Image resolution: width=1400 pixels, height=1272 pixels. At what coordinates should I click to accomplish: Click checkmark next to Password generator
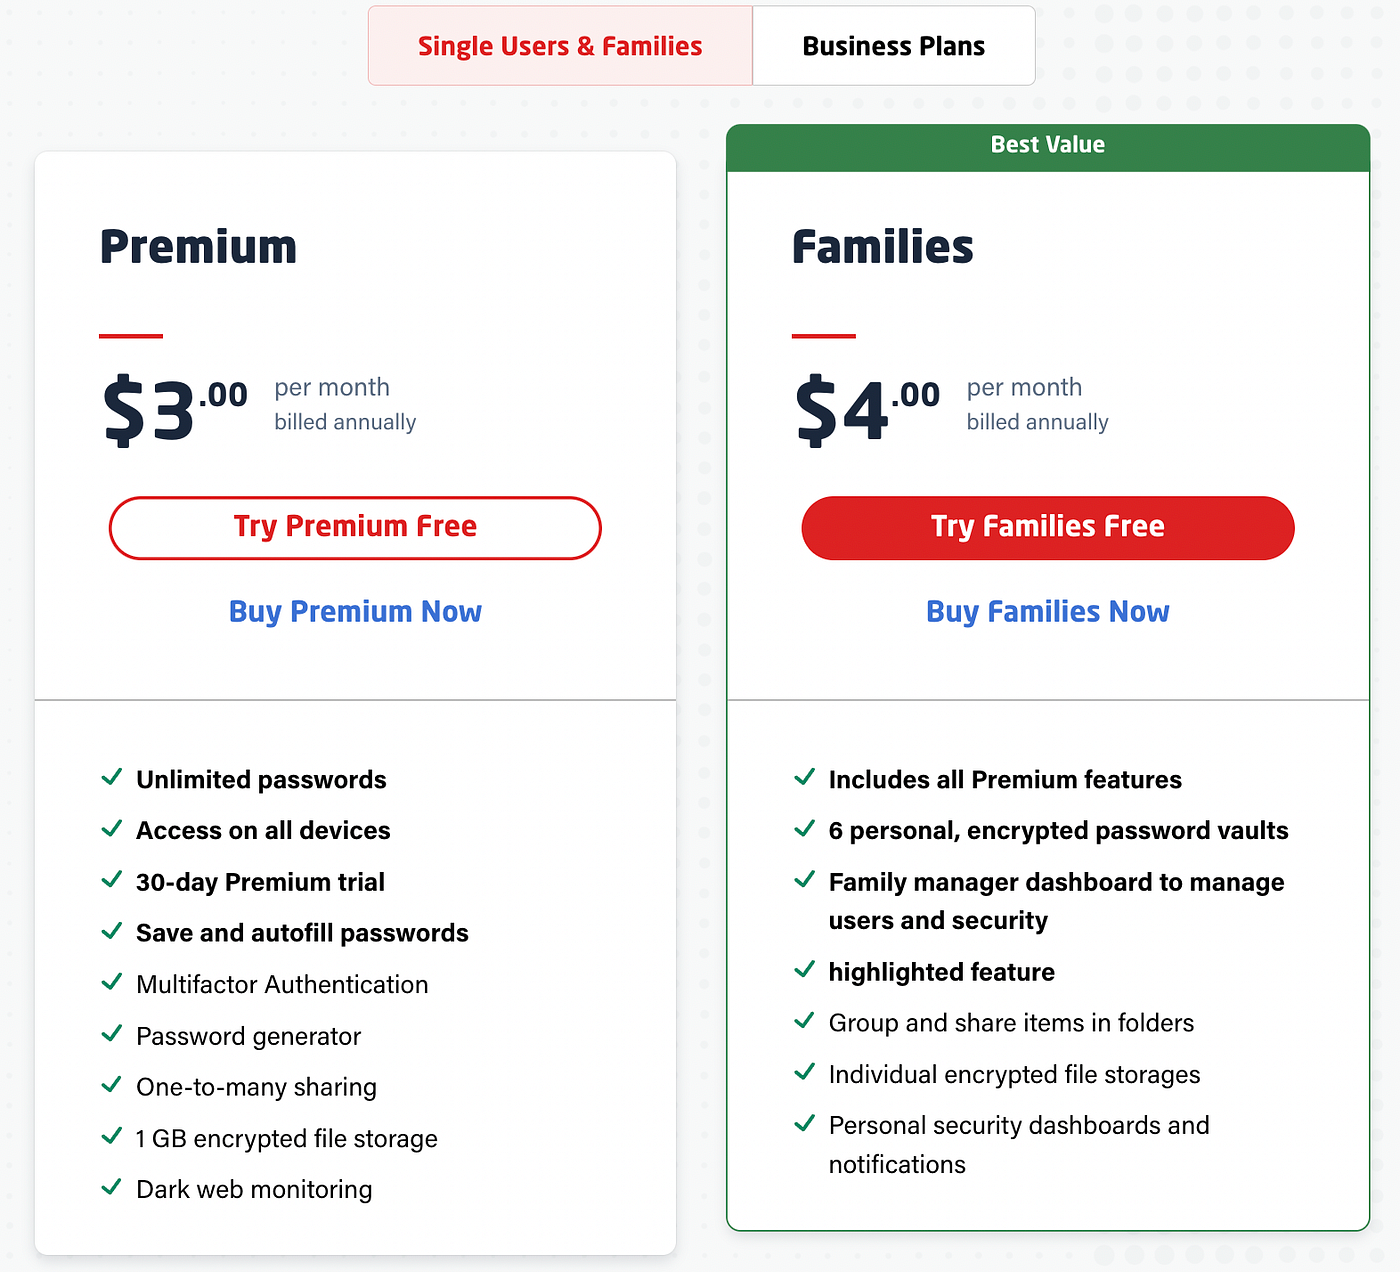tap(112, 1034)
